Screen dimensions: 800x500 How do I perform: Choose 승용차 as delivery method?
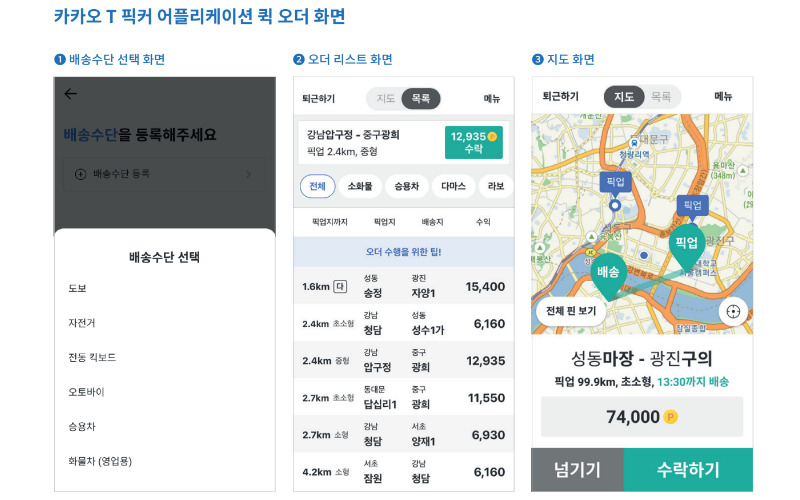[x=82, y=427]
